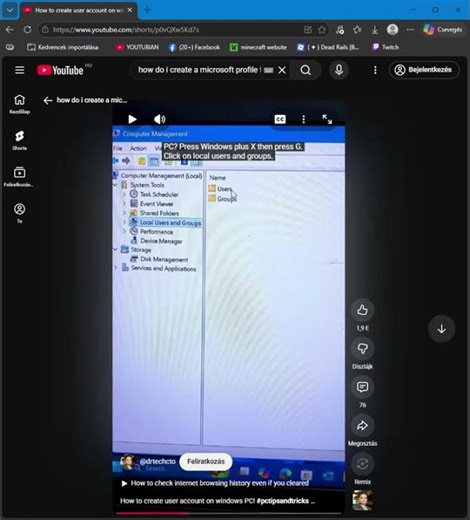
Task: Submit search with the magnifier button
Action: pyautogui.click(x=306, y=70)
